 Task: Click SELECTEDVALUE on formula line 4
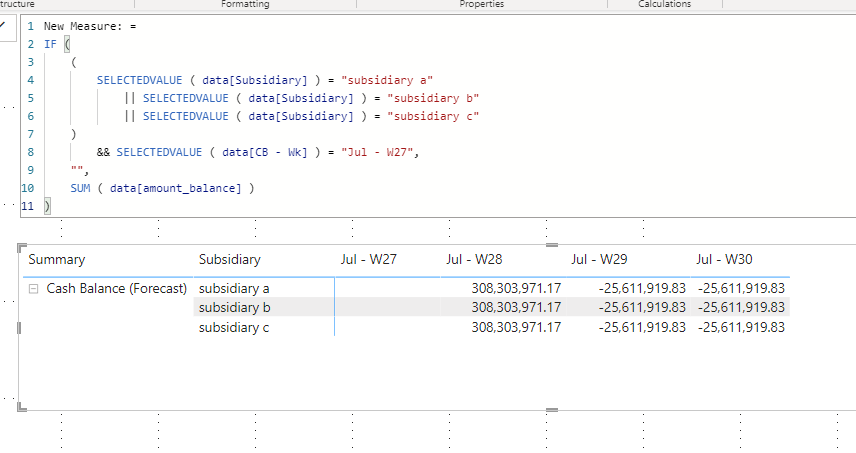139,80
